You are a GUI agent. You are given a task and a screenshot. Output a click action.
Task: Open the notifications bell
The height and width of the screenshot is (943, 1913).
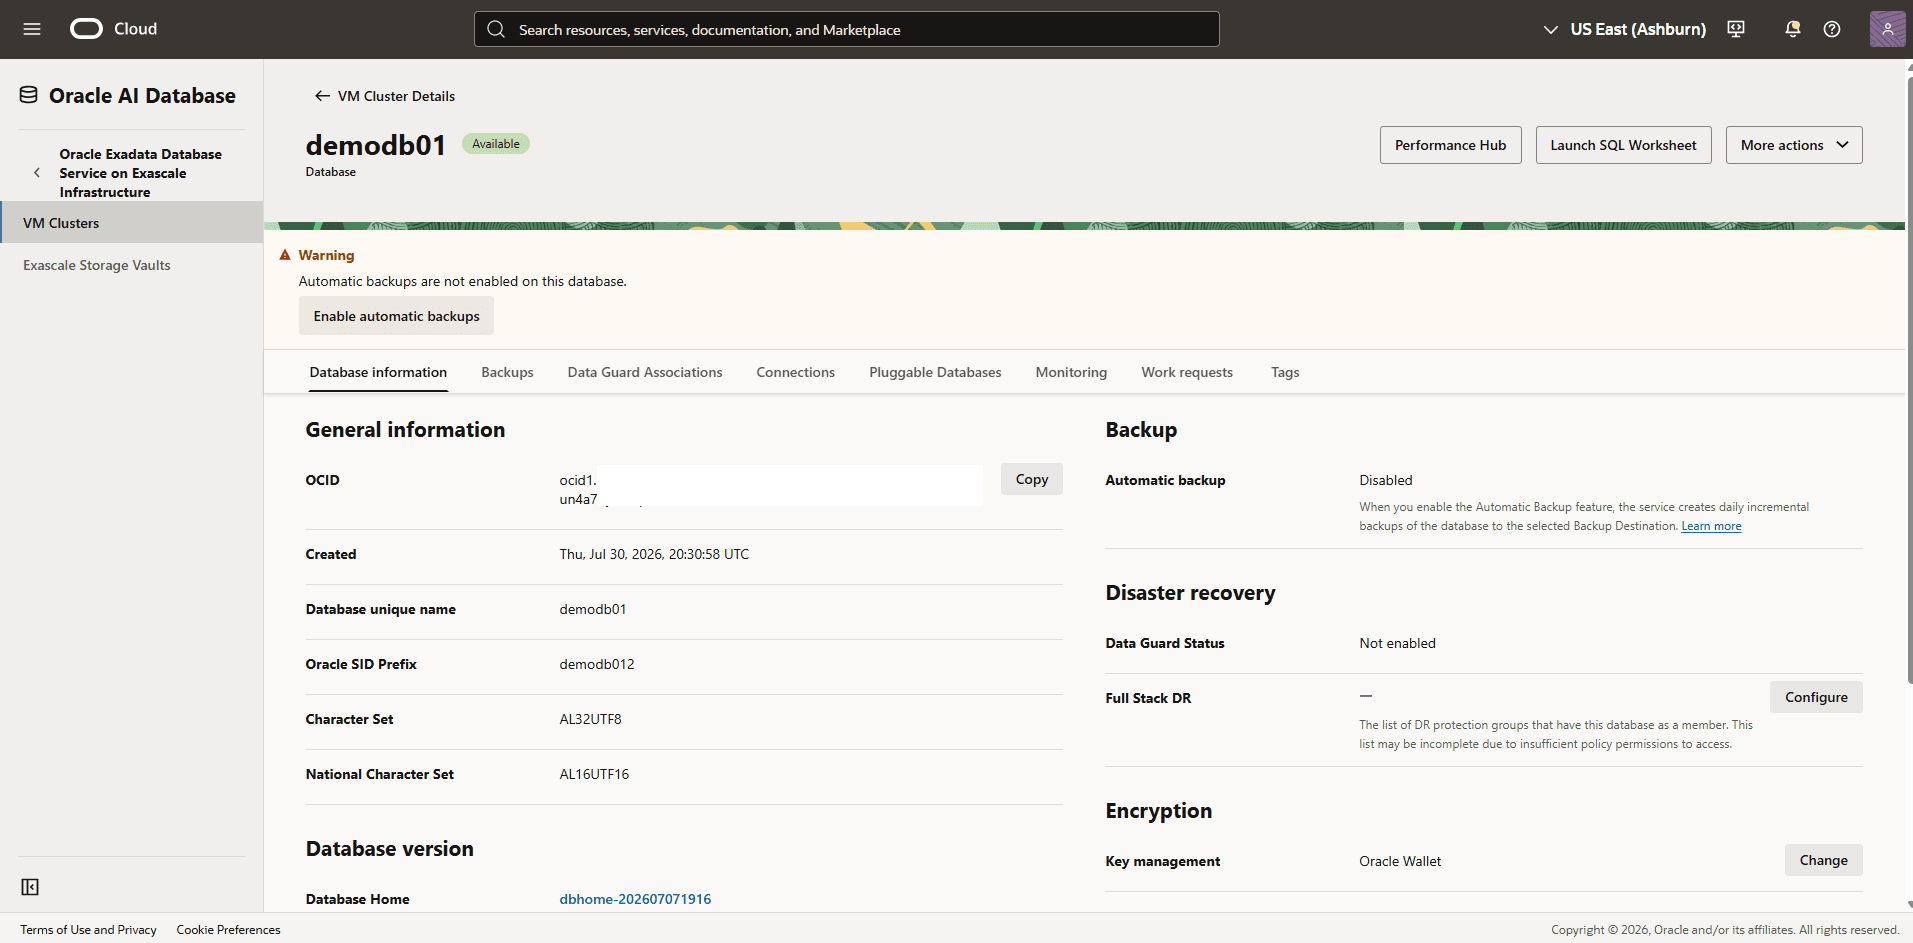[x=1793, y=29]
